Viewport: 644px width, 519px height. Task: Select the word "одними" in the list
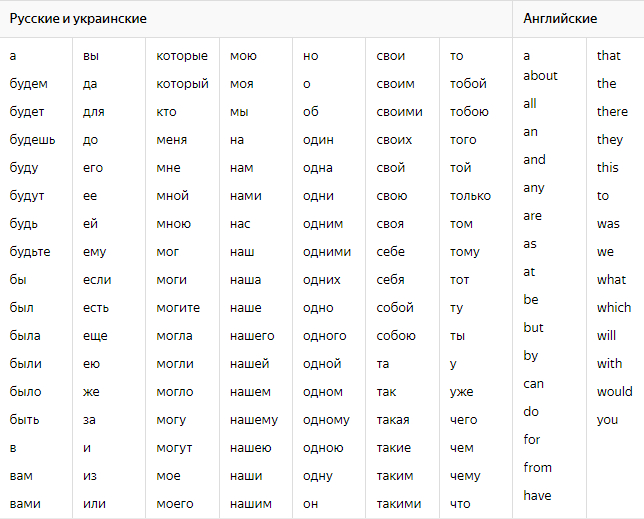(327, 252)
